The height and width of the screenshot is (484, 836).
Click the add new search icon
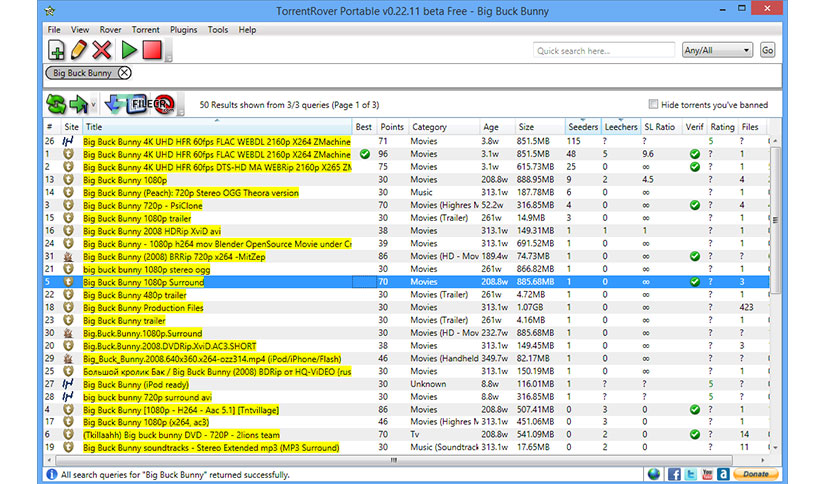click(56, 50)
